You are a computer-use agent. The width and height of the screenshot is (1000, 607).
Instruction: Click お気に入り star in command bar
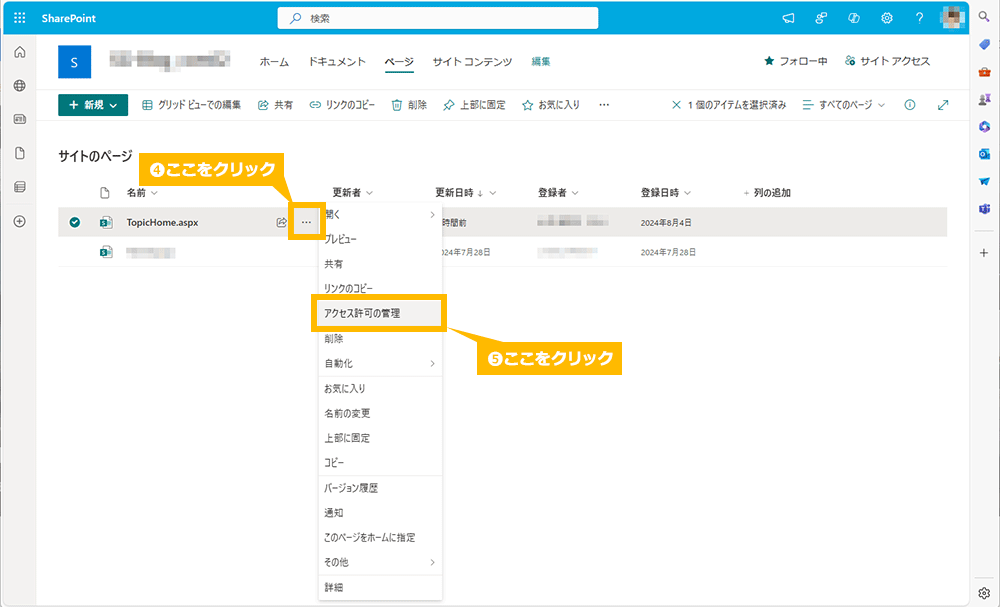(x=551, y=105)
